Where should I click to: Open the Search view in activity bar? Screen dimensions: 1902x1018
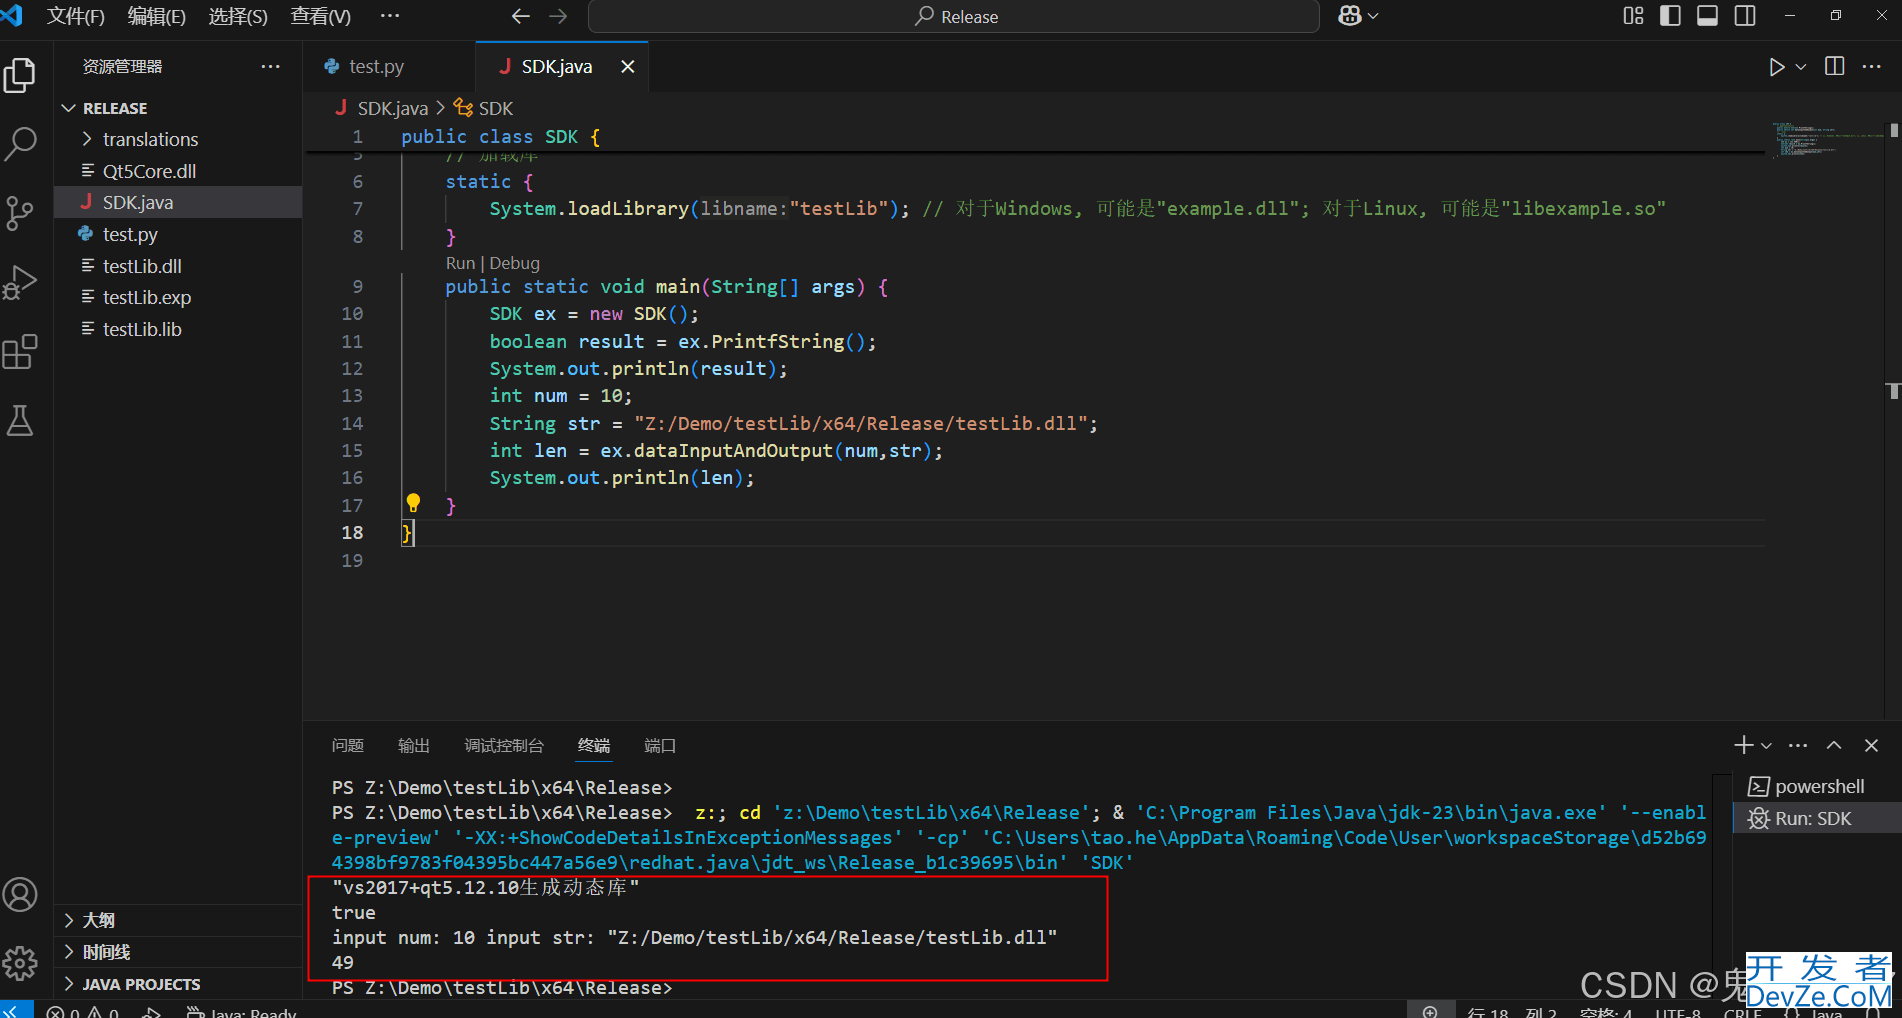point(20,144)
